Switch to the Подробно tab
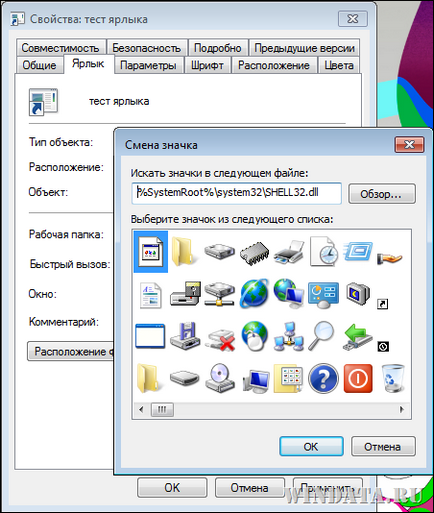Image resolution: width=434 pixels, height=513 pixels. coord(218,48)
